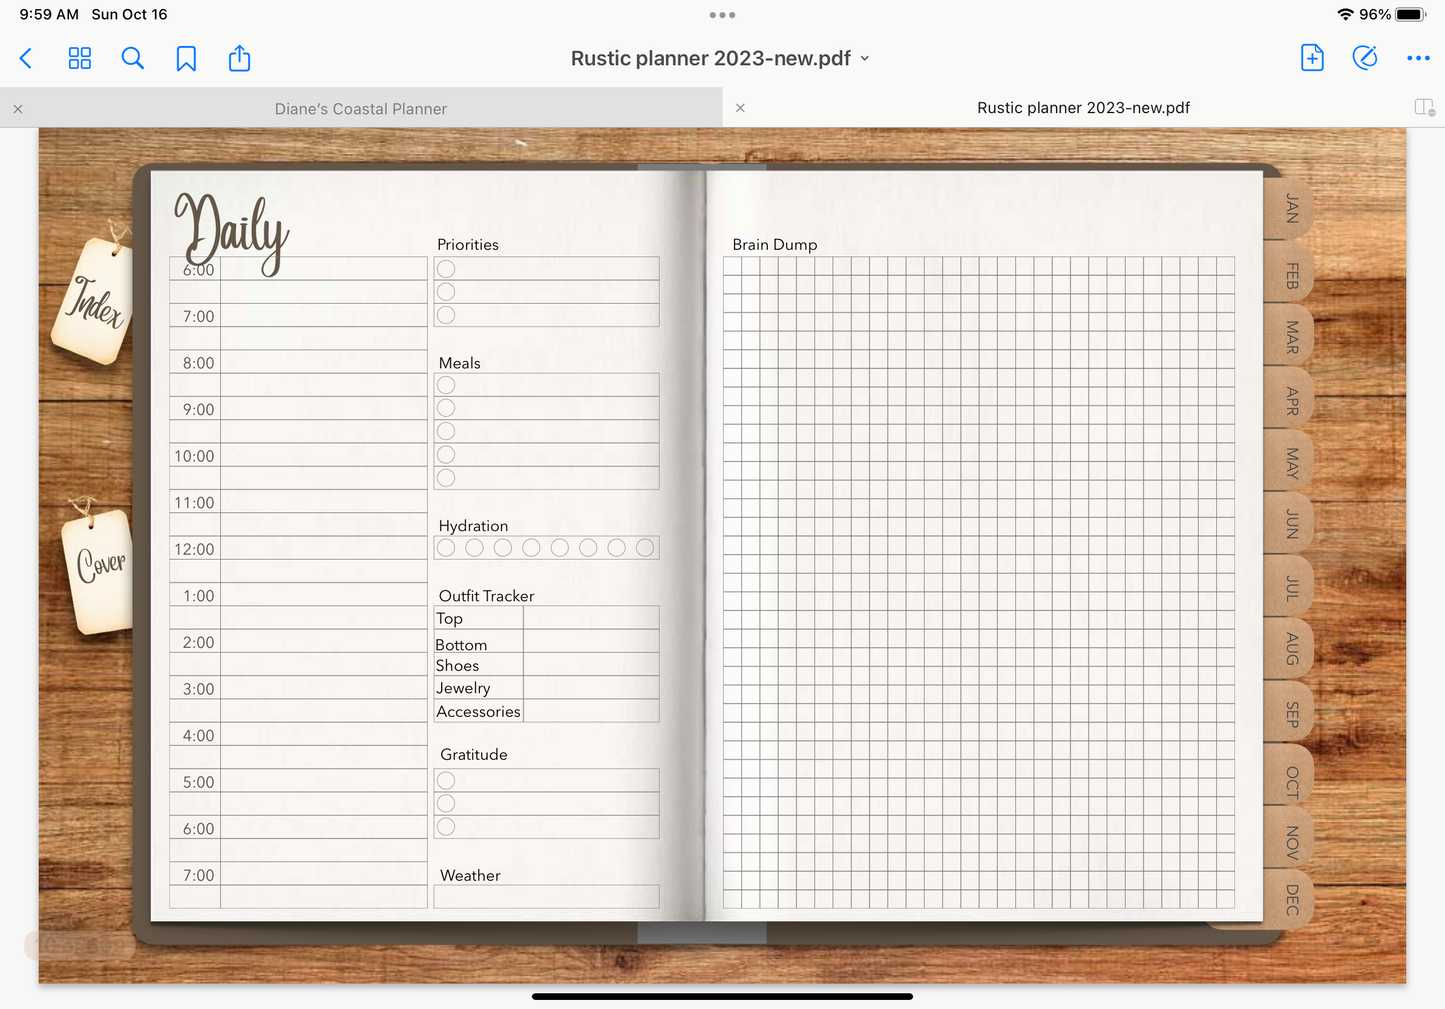Check the first Priorities circle
The height and width of the screenshot is (1009, 1445).
[446, 269]
